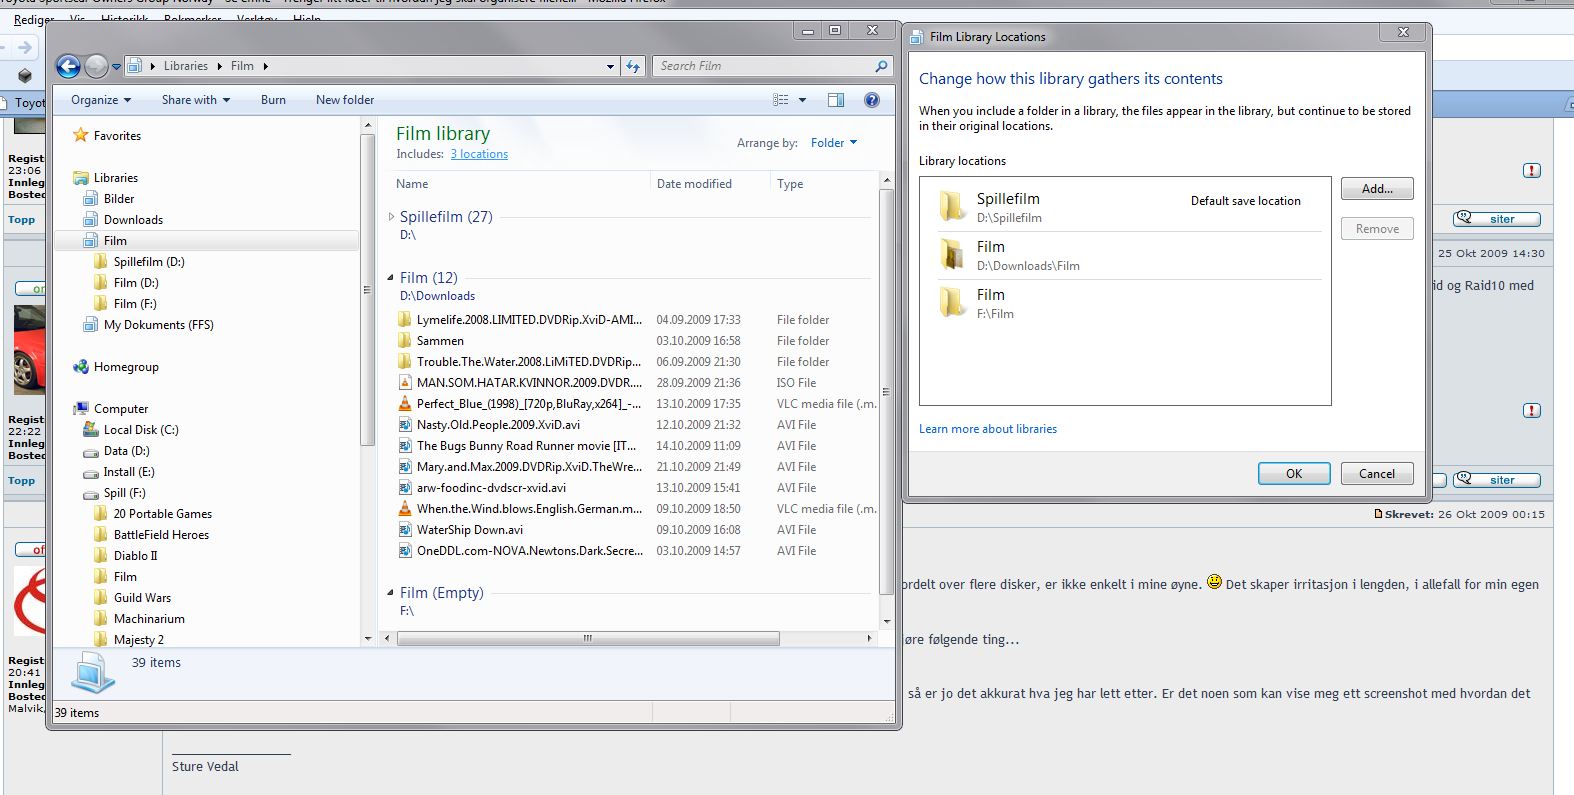
Task: Open the Arrange by Folder dropdown
Action: [834, 143]
